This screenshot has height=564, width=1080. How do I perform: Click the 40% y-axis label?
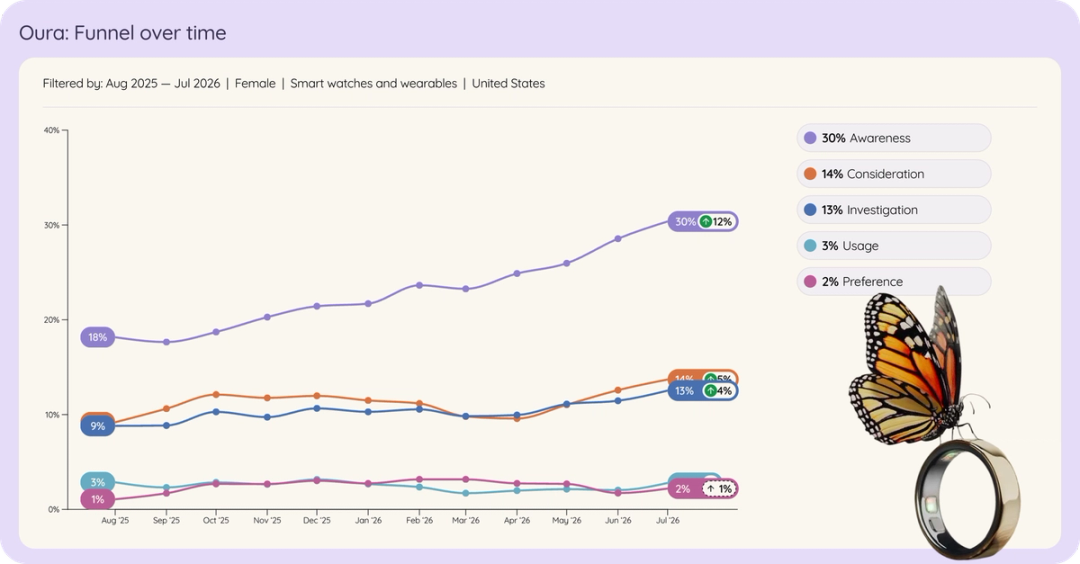pyautogui.click(x=52, y=130)
